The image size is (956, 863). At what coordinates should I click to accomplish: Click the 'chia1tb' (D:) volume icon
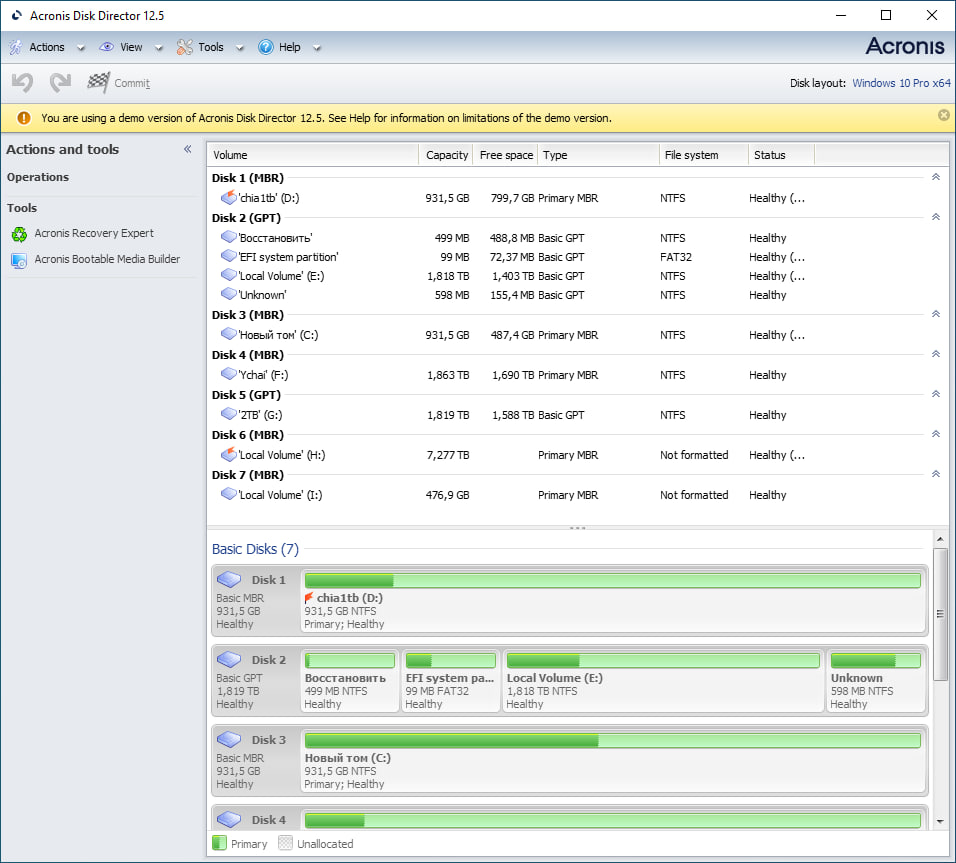click(x=229, y=197)
